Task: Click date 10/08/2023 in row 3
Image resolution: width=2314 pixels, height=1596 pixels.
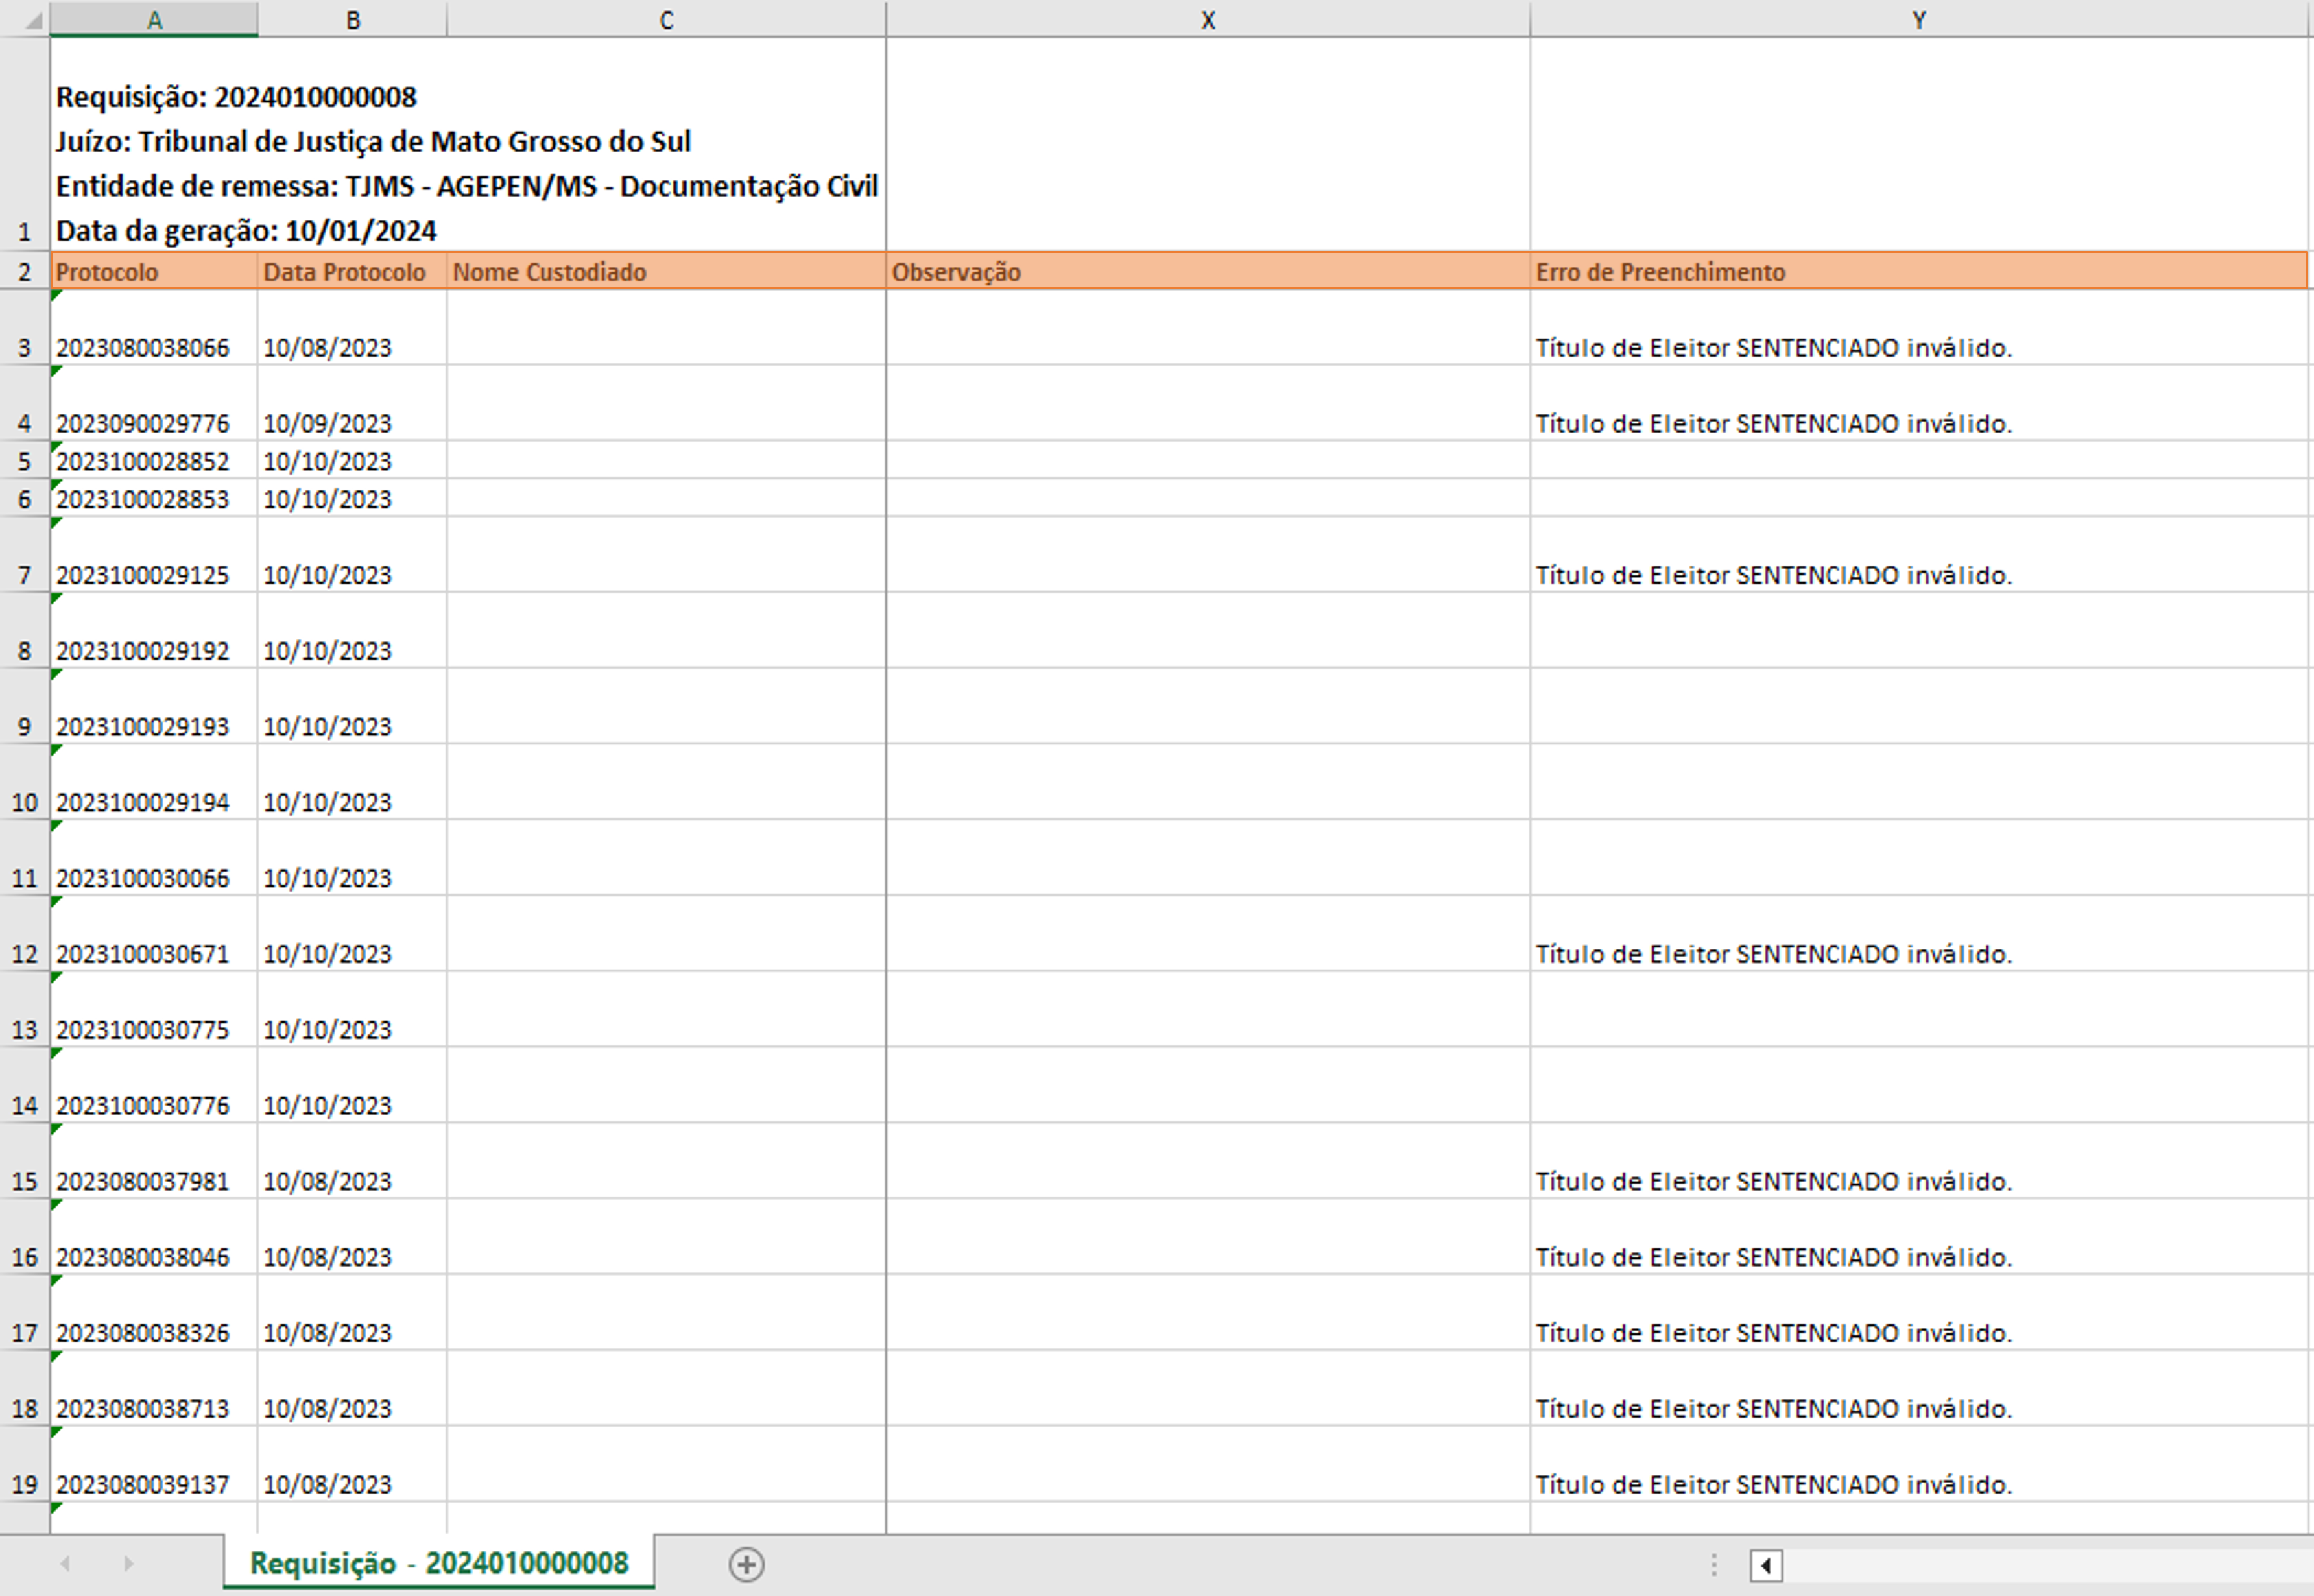Action: tap(352, 327)
